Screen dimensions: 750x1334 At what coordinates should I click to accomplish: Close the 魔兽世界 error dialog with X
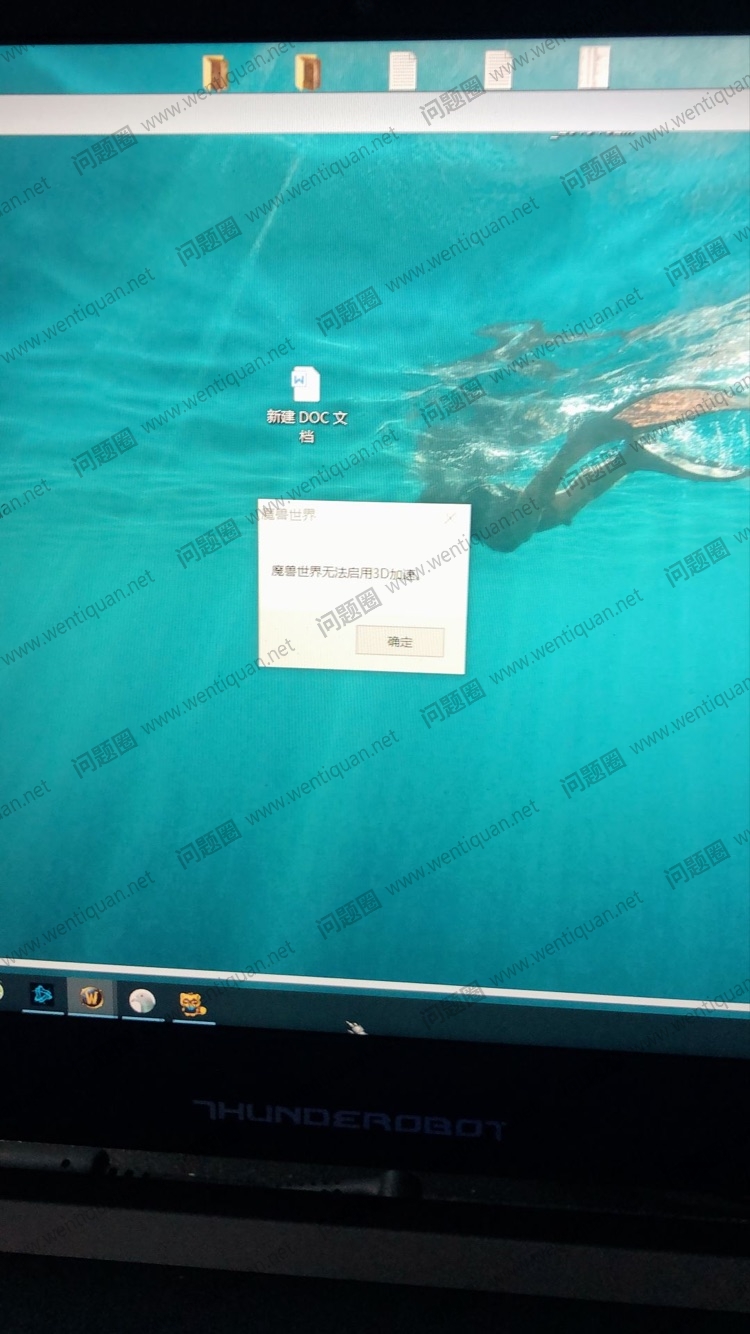[449, 518]
